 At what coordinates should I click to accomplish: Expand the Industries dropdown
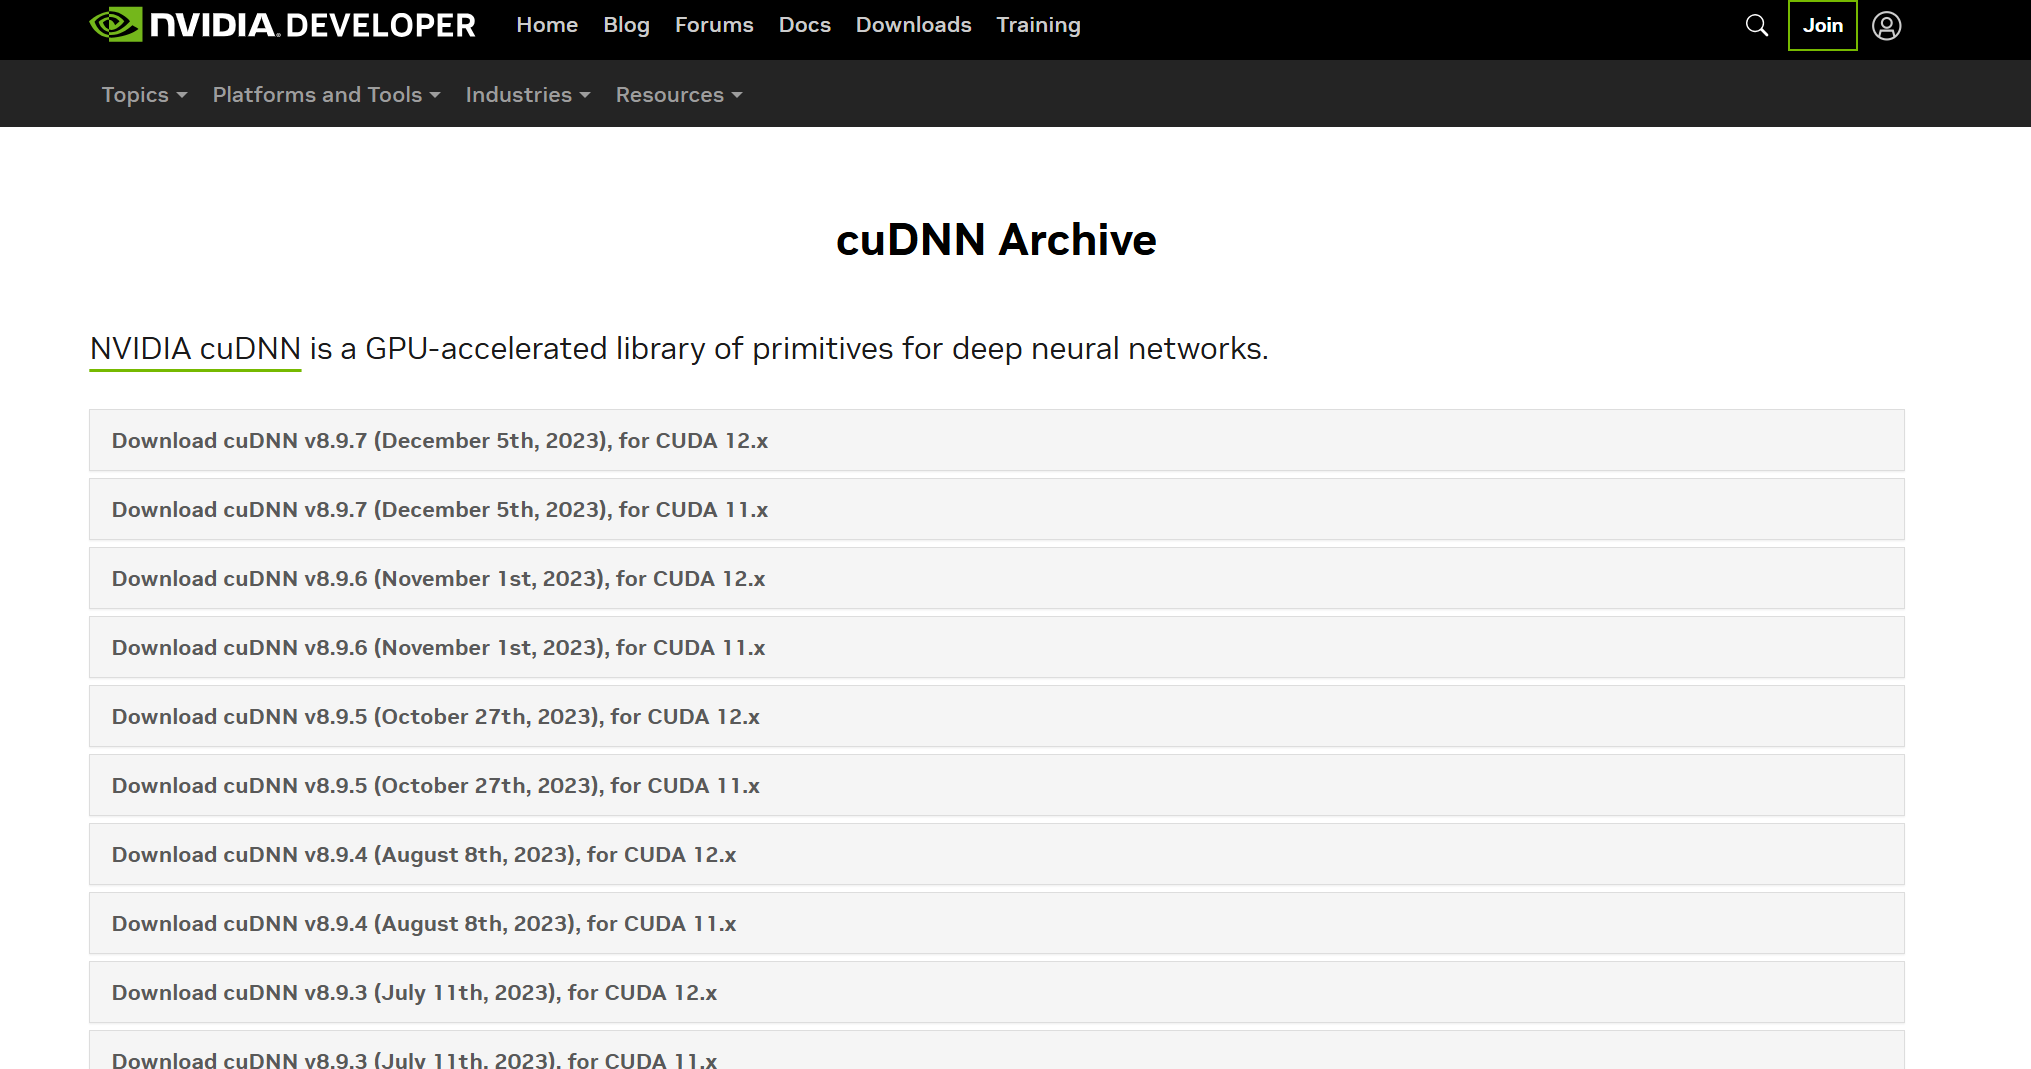[x=528, y=94]
